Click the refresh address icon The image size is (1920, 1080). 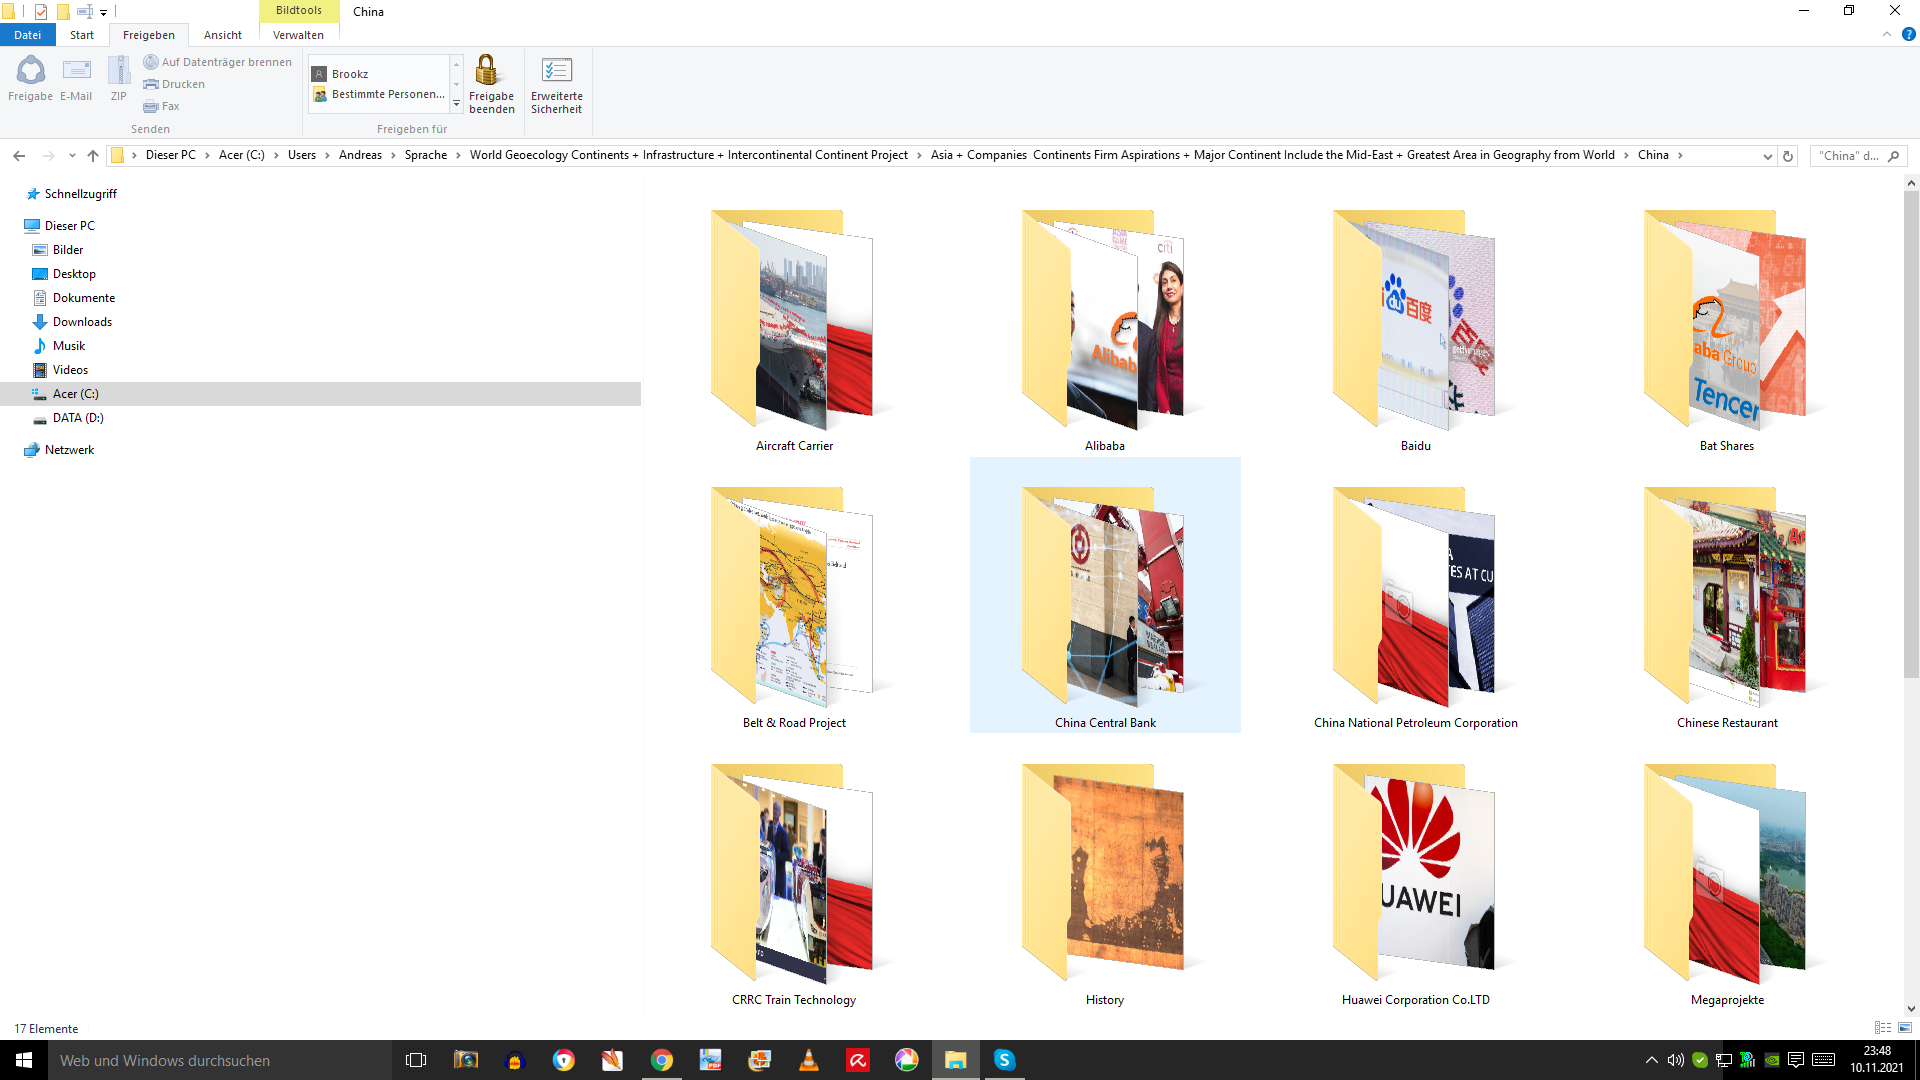pyautogui.click(x=1788, y=156)
